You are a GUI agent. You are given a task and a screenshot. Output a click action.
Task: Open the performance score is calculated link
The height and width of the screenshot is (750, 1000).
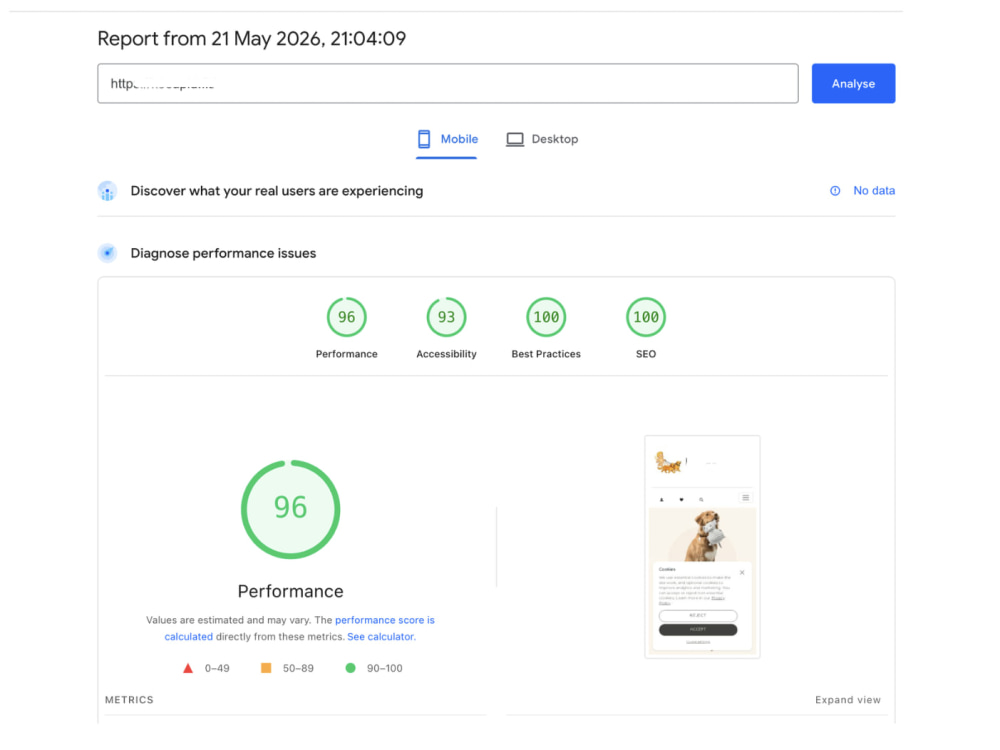coord(300,628)
